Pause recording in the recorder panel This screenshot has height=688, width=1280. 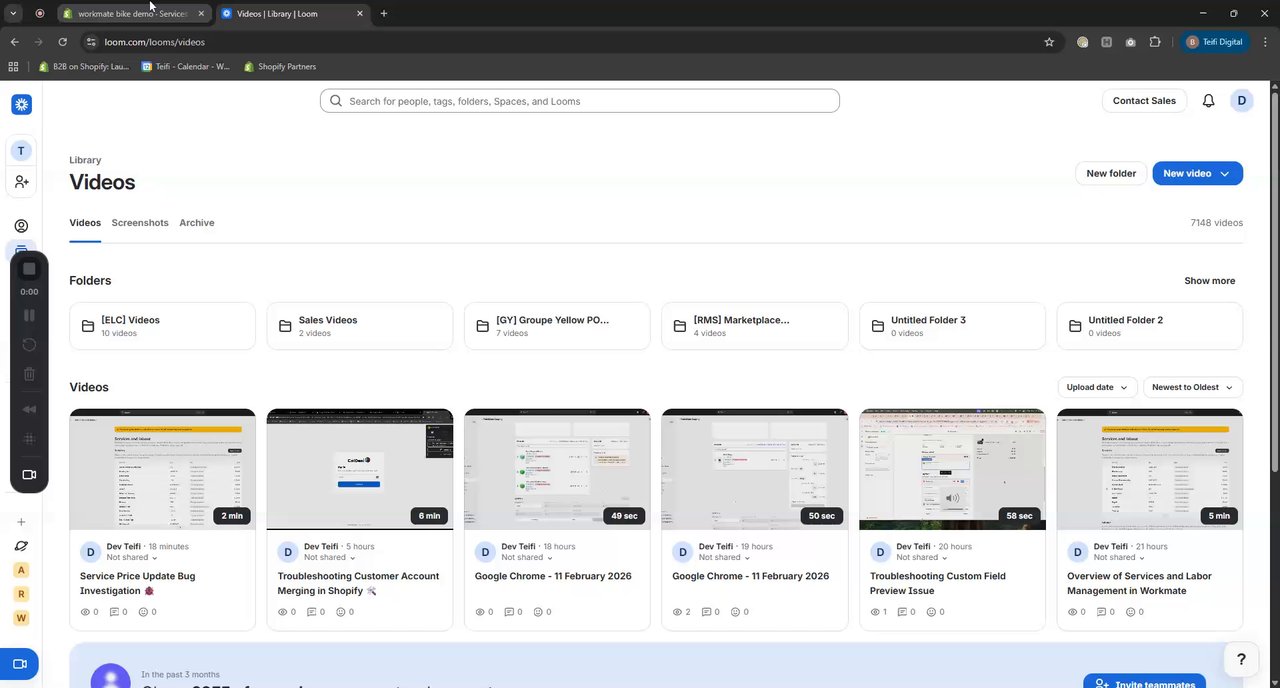29,315
